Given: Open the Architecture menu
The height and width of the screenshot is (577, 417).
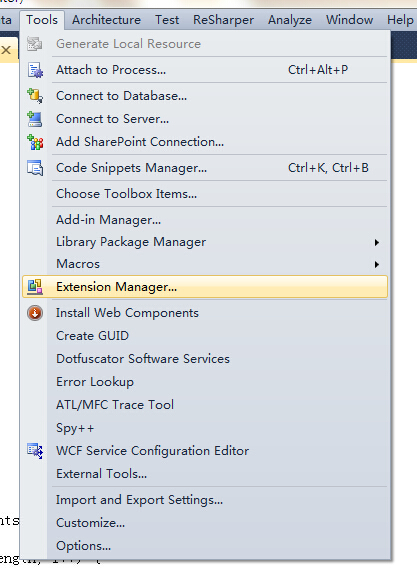Looking at the screenshot, I should (106, 20).
